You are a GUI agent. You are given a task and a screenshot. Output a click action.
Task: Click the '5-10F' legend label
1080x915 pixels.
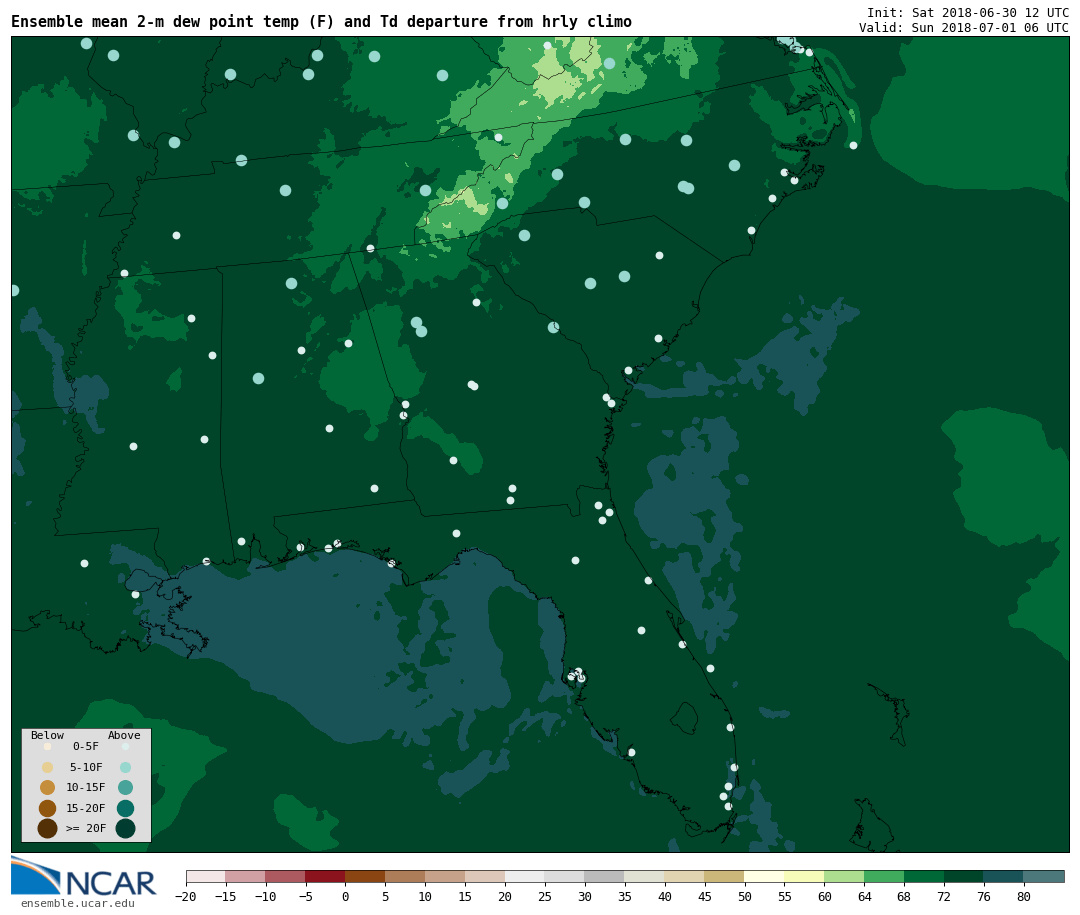point(86,767)
